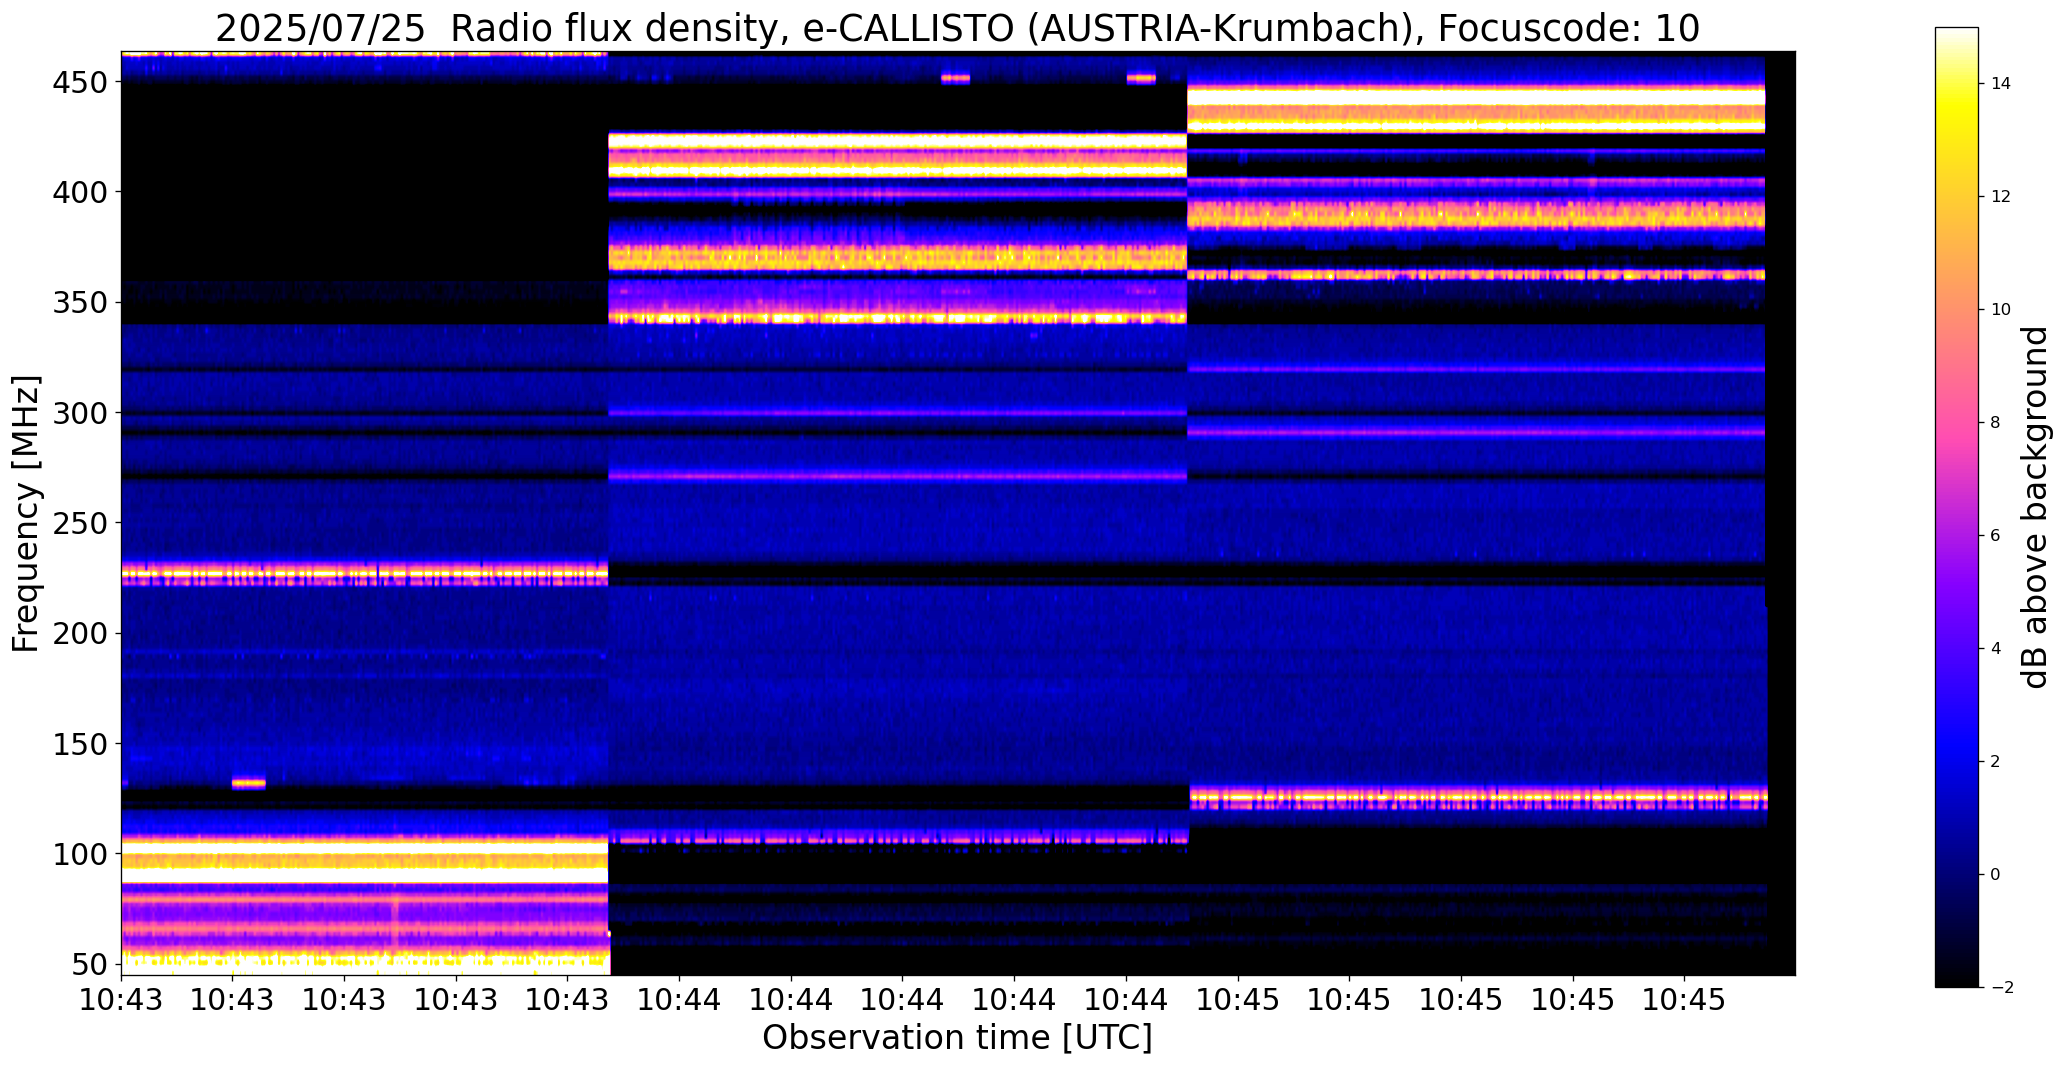This screenshot has width=2066, height=1067.
Task: Click the 0 tick label on the colorbar
Action: tap(1995, 875)
